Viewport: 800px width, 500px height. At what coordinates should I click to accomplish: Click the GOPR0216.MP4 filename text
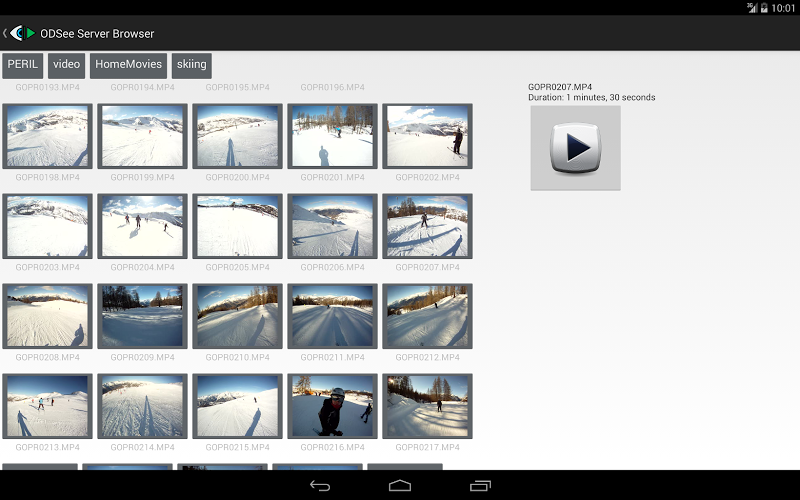(x=332, y=447)
